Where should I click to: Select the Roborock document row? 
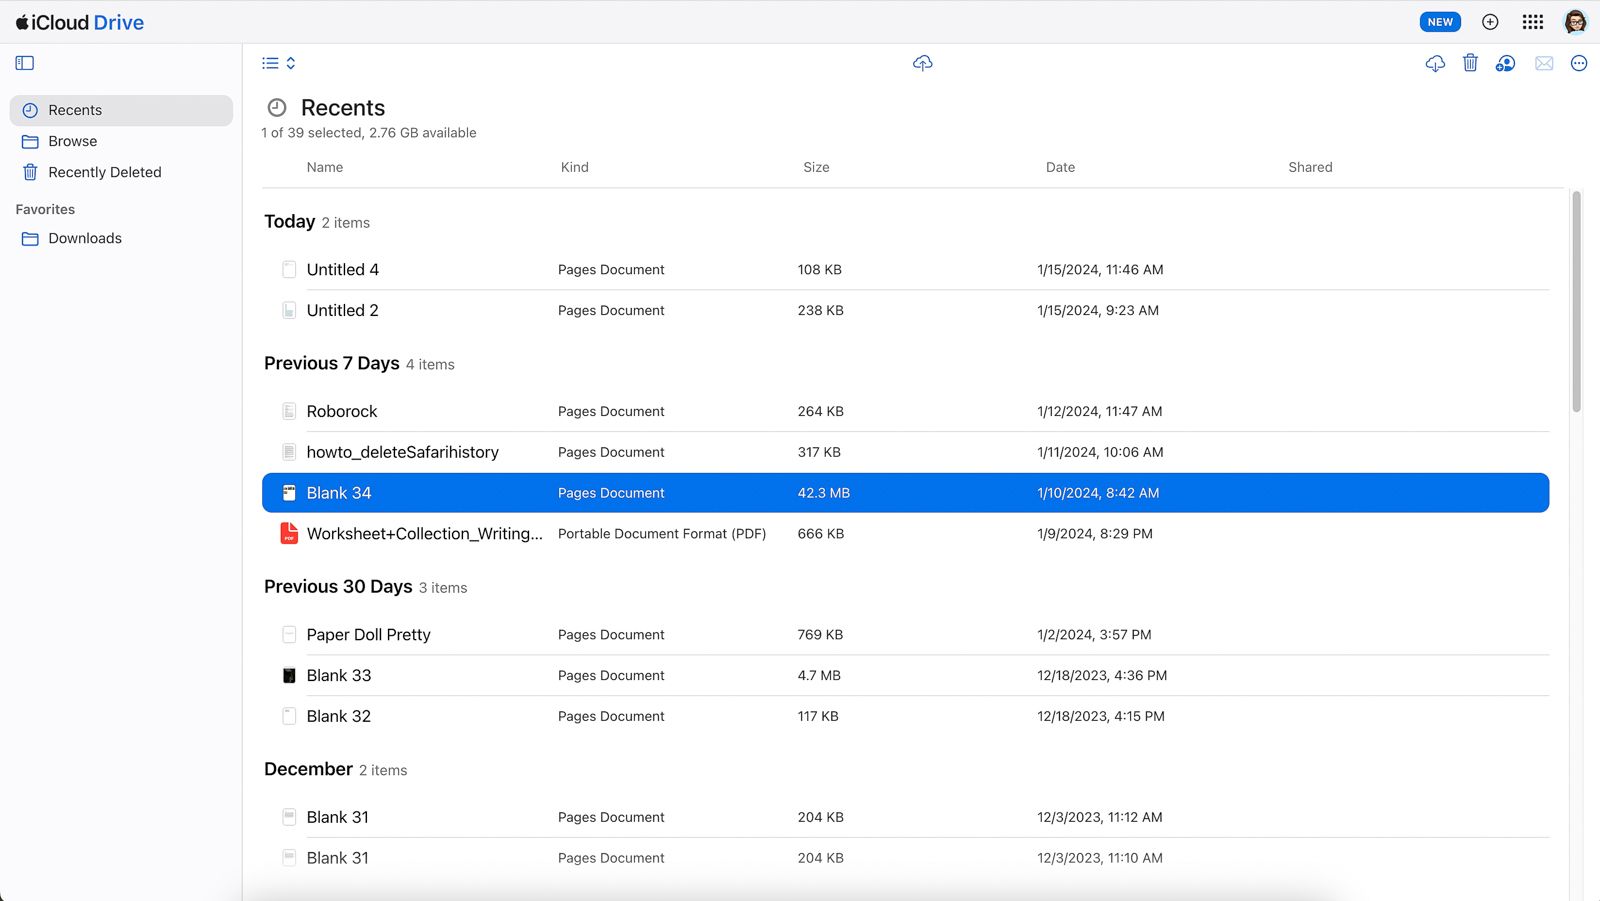[905, 411]
